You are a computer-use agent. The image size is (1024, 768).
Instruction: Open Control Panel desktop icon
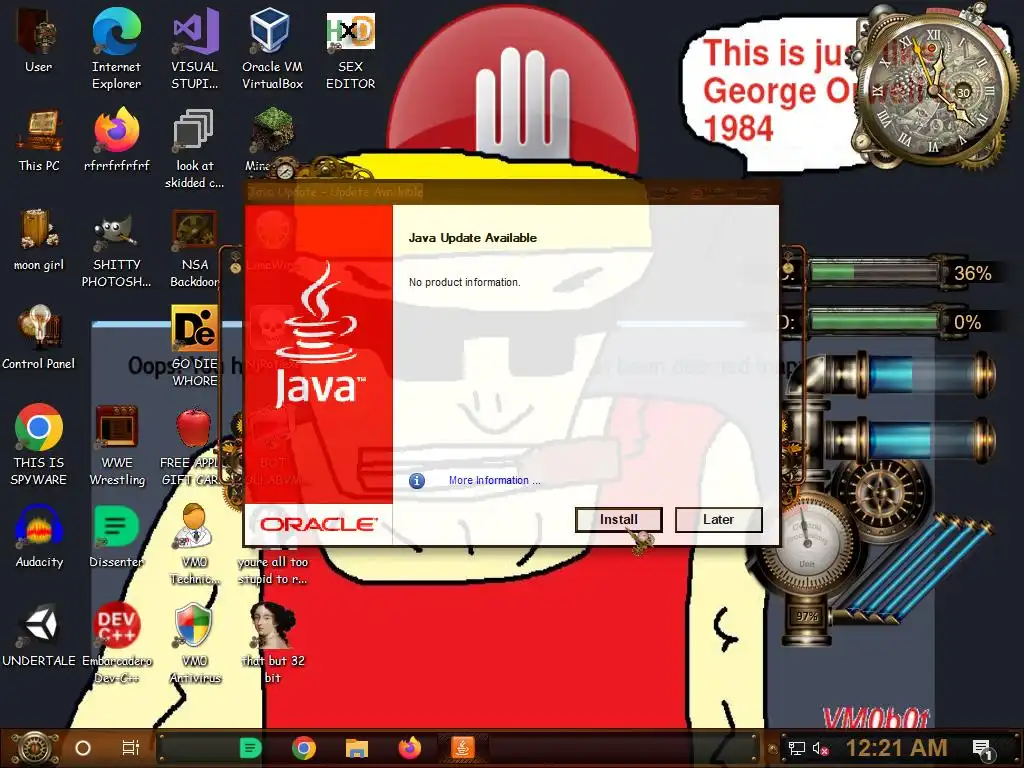[x=39, y=338]
